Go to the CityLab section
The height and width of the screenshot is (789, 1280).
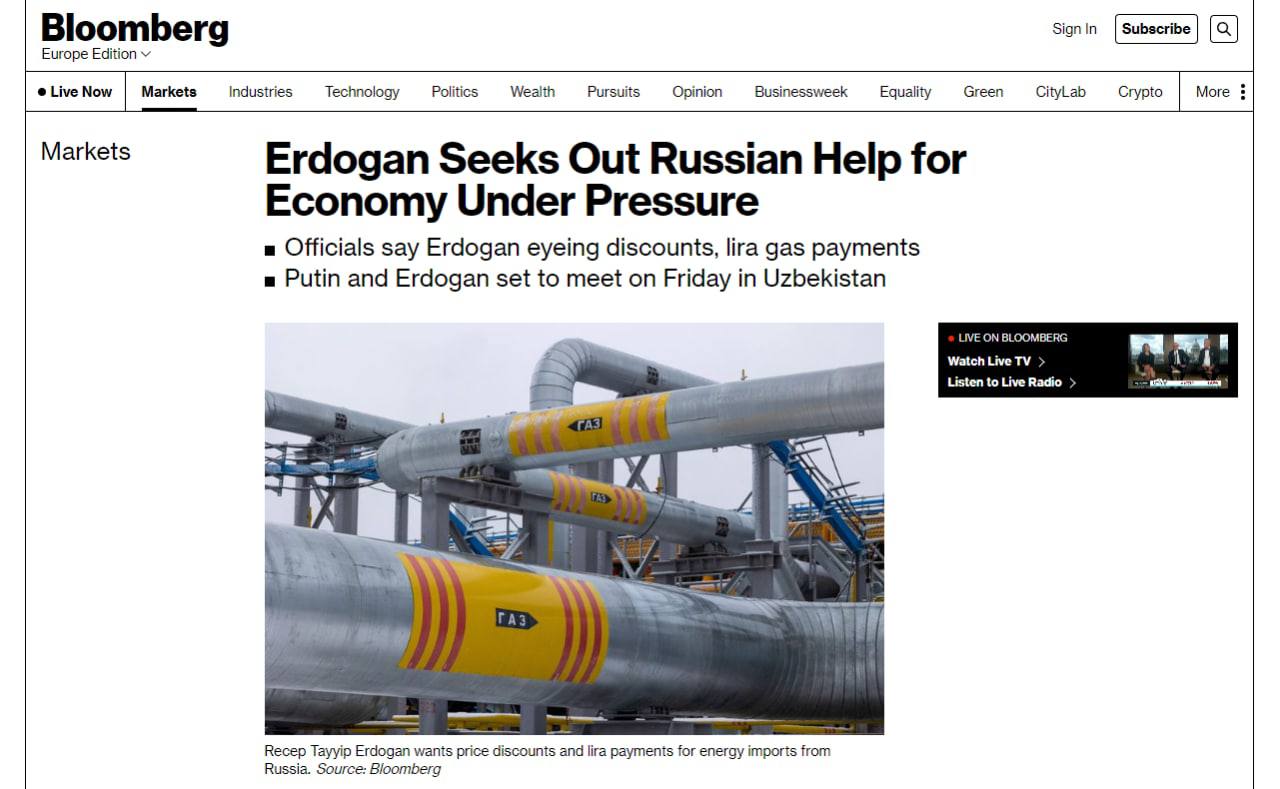1060,92
